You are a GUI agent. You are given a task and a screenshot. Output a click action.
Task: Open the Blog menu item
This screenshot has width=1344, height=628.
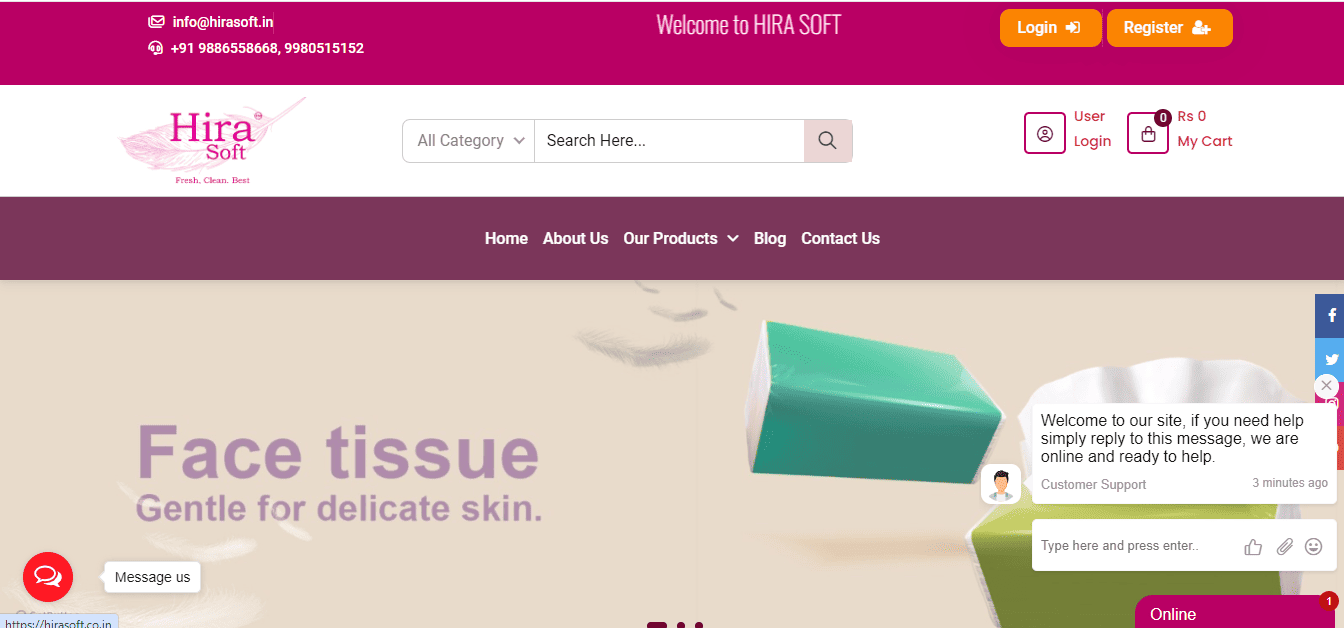(x=770, y=238)
